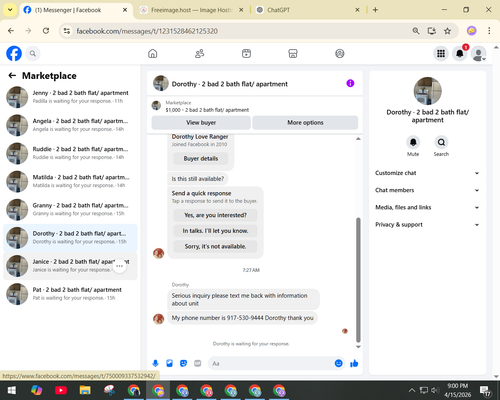Viewport: 500px width, 400px height.
Task: Open Angela conversation
Action: (x=70, y=125)
